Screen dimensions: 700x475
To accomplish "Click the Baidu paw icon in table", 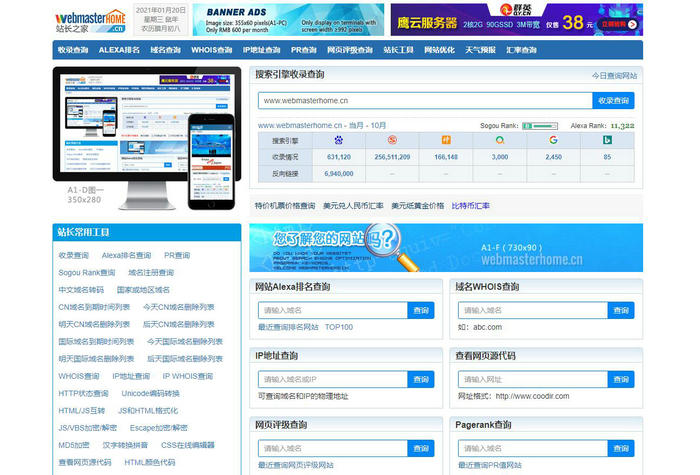I will coord(339,140).
